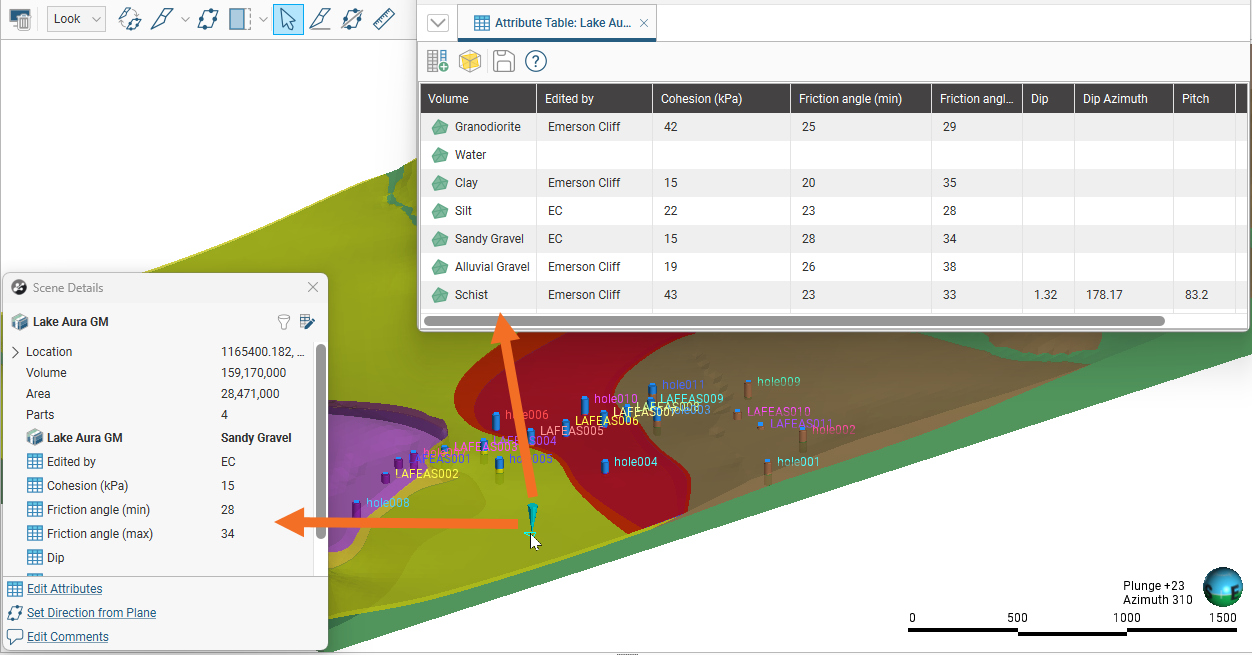Screen dimensions: 1252x655
Task: Click the clear scene trash icon
Action: coord(19,19)
